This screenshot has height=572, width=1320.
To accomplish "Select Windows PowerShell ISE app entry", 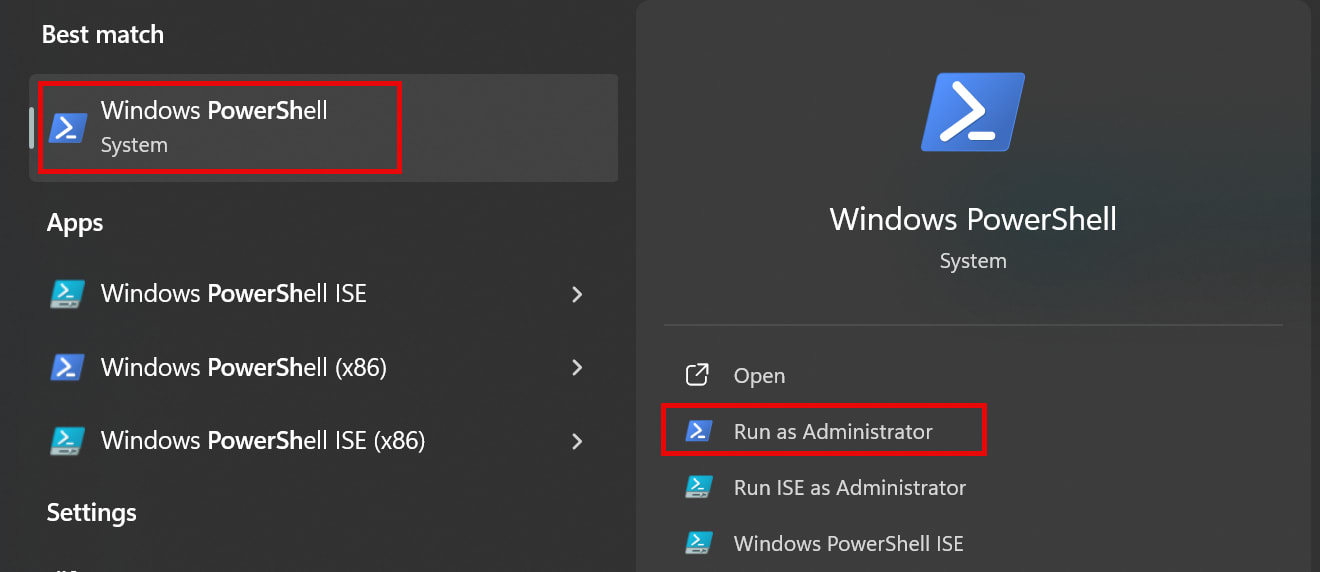I will point(323,294).
